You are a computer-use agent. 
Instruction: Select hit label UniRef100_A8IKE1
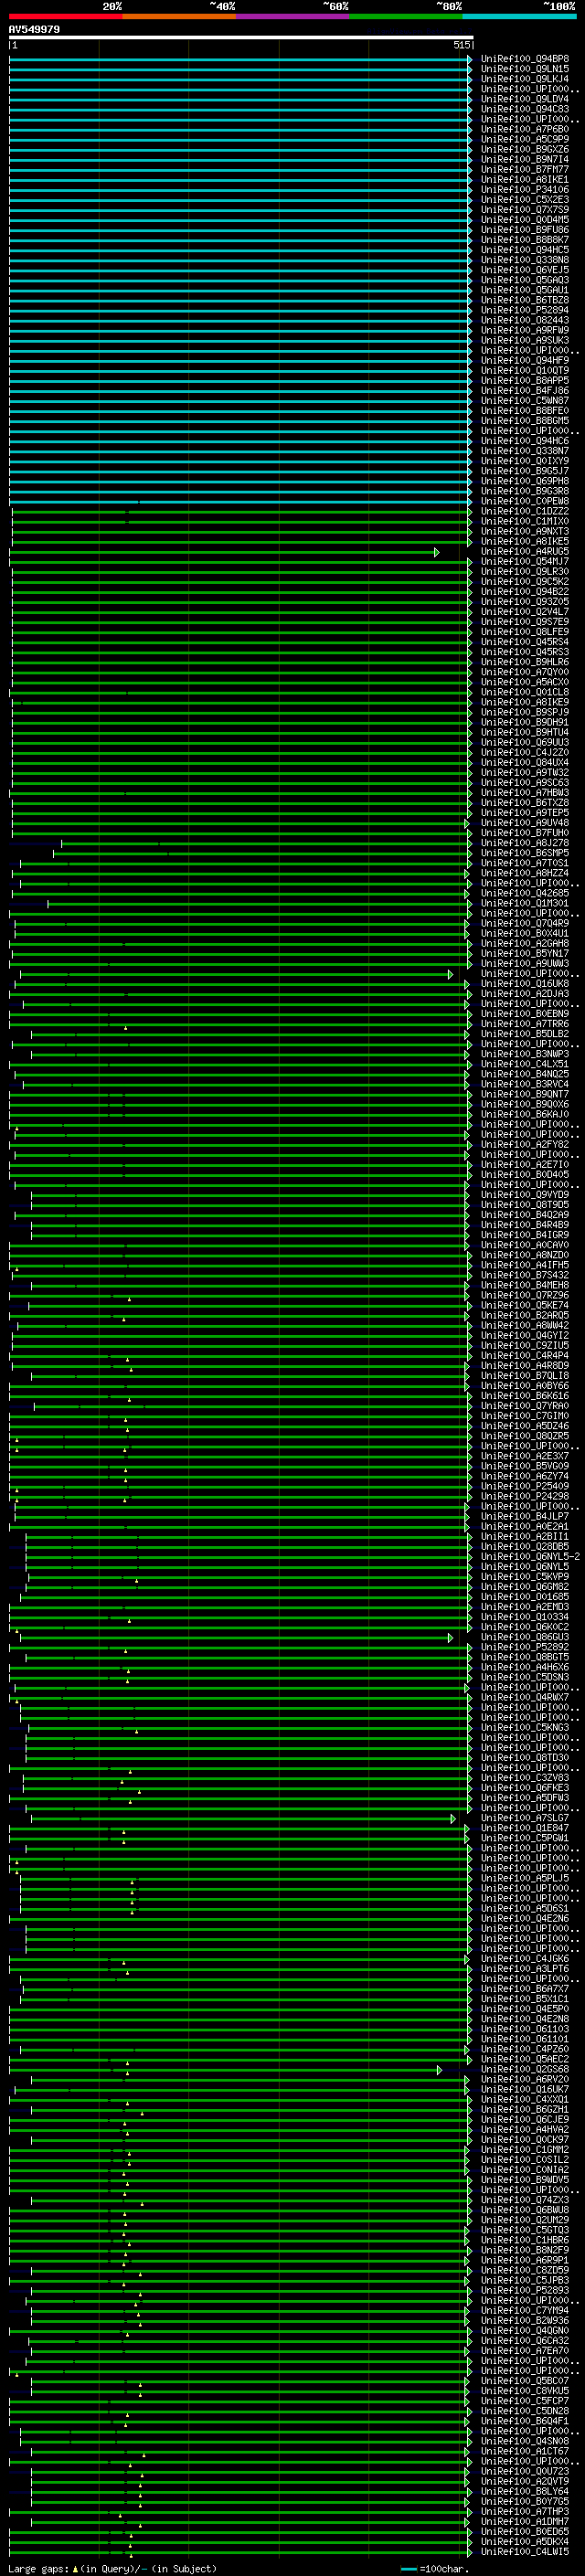[525, 179]
